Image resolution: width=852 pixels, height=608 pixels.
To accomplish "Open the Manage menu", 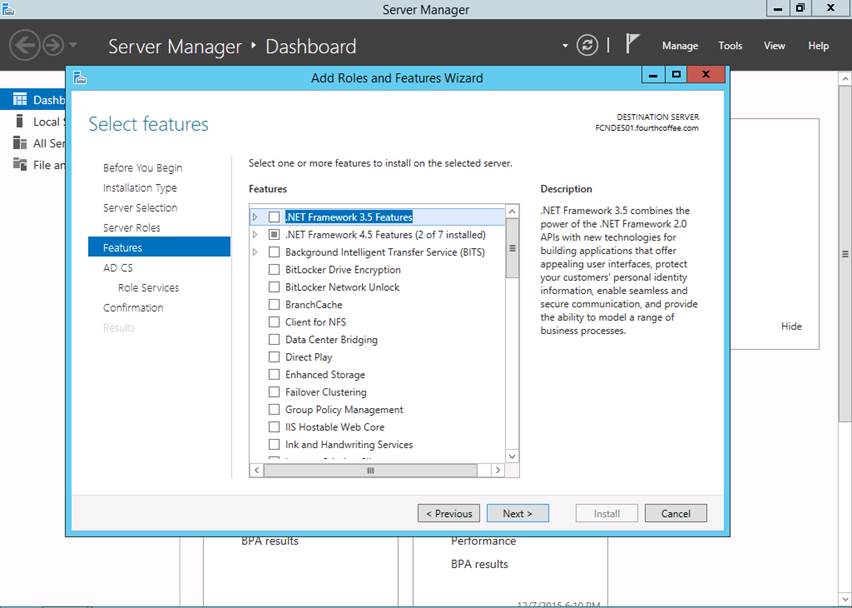I will click(679, 46).
